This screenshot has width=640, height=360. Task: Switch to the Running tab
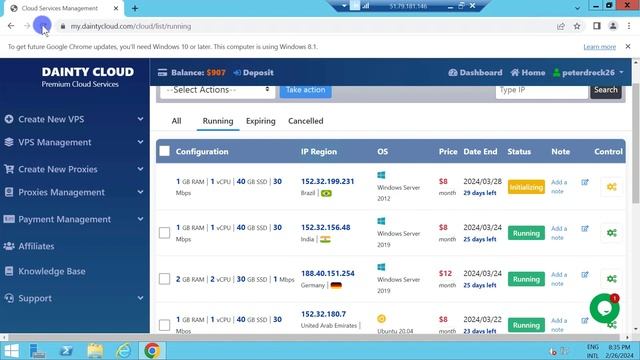(x=218, y=121)
